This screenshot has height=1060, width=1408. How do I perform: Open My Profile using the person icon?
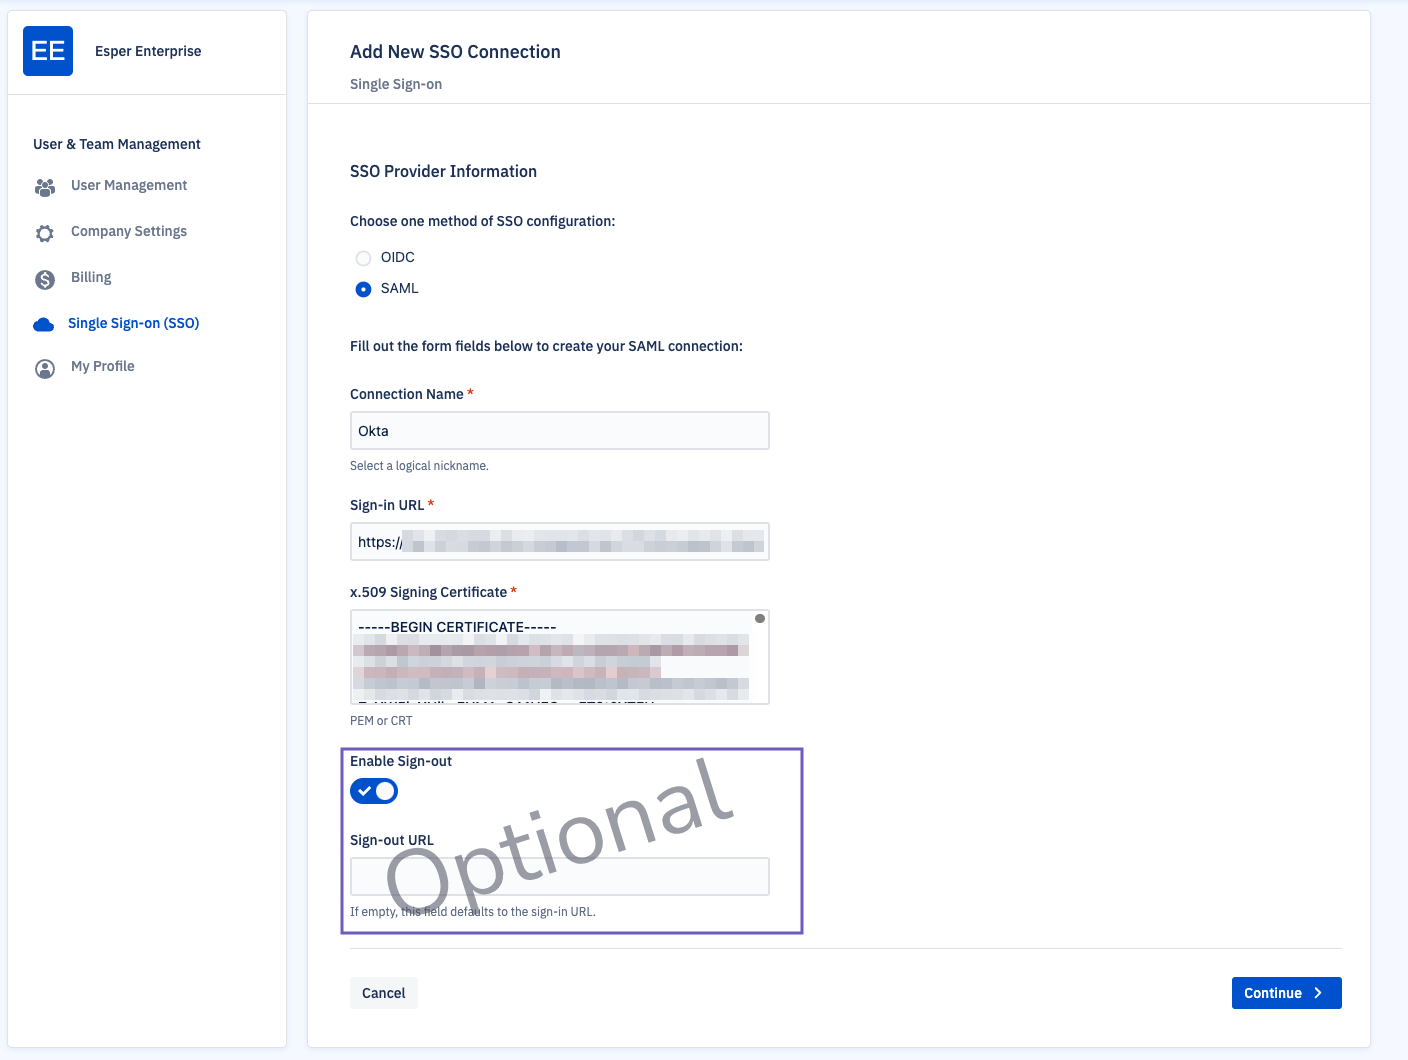point(45,368)
